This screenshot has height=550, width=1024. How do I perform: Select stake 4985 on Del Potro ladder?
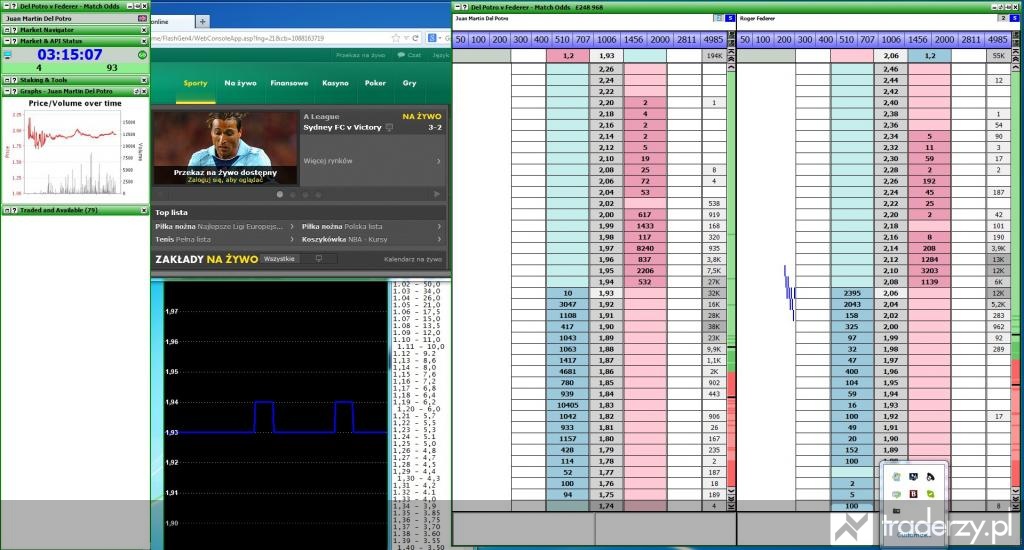point(713,39)
